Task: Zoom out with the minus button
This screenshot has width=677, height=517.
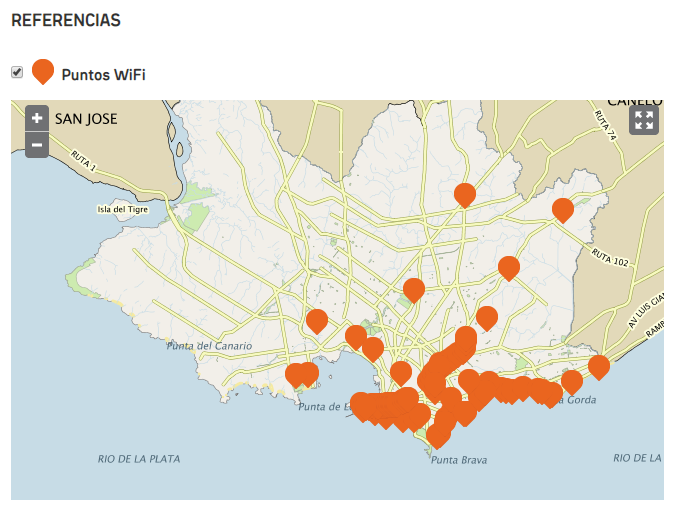Action: click(37, 144)
